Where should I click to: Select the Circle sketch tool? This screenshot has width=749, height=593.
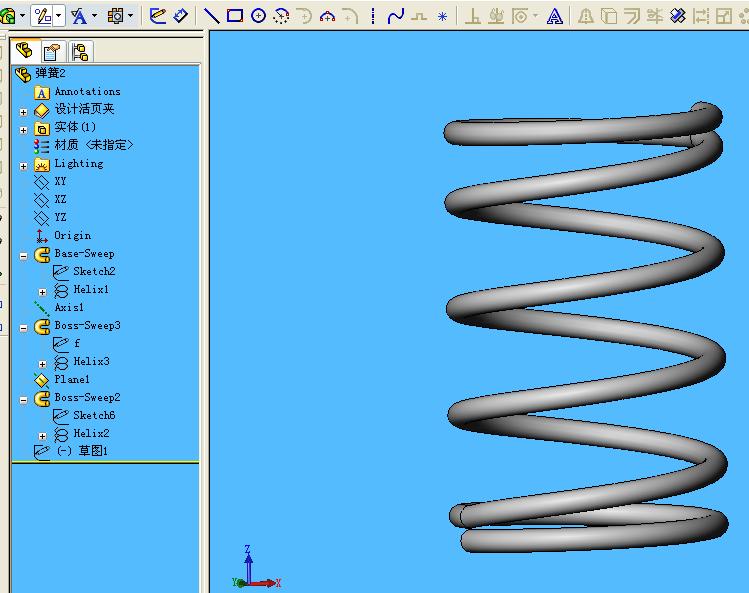pos(258,16)
